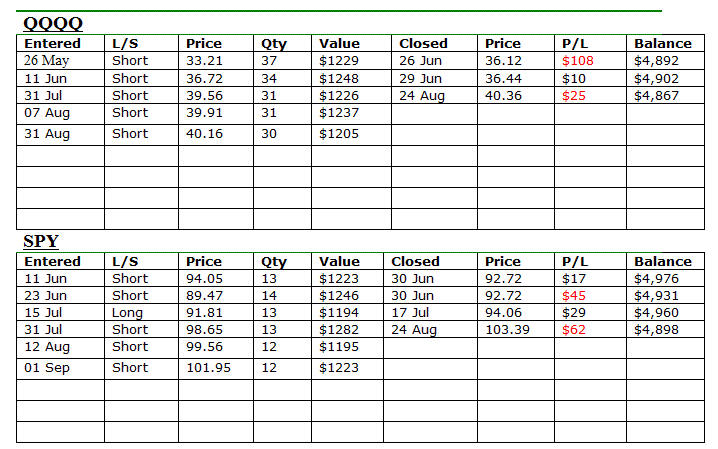The height and width of the screenshot is (449, 718).
Task: Select the red $108 P/L cell
Action: coord(575,61)
